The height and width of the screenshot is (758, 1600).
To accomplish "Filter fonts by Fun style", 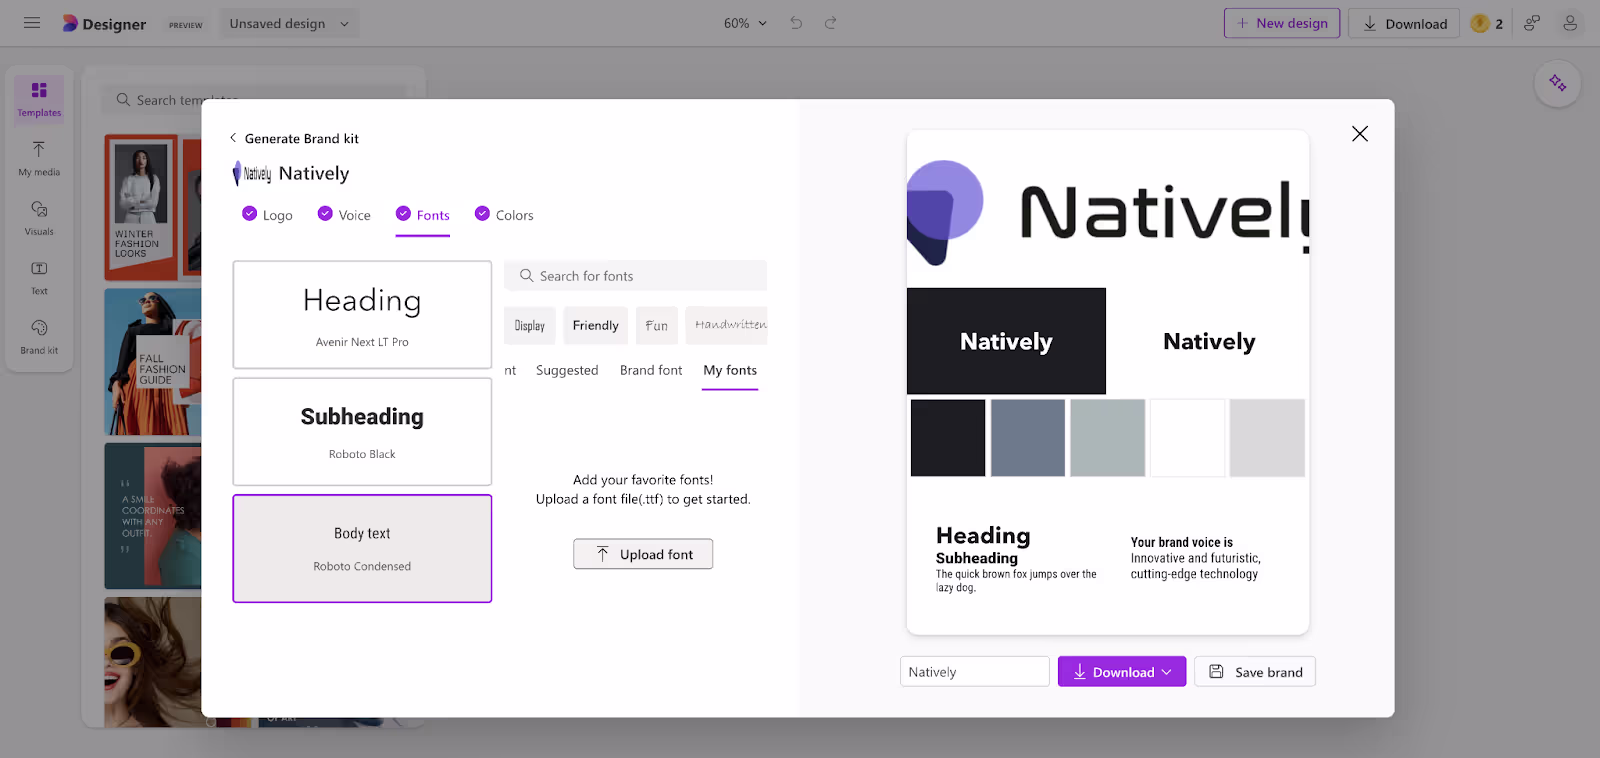I will point(657,325).
